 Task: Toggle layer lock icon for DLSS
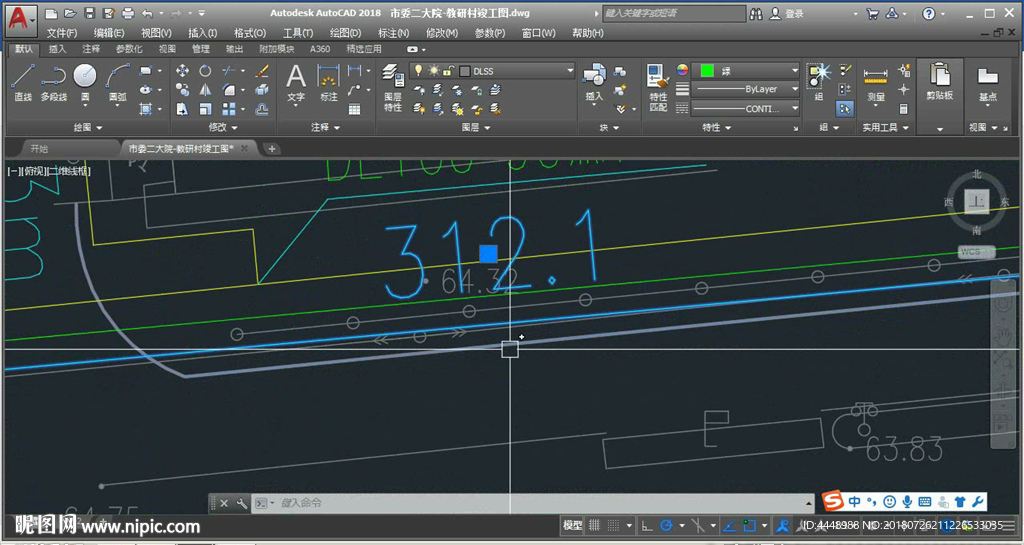click(x=448, y=70)
